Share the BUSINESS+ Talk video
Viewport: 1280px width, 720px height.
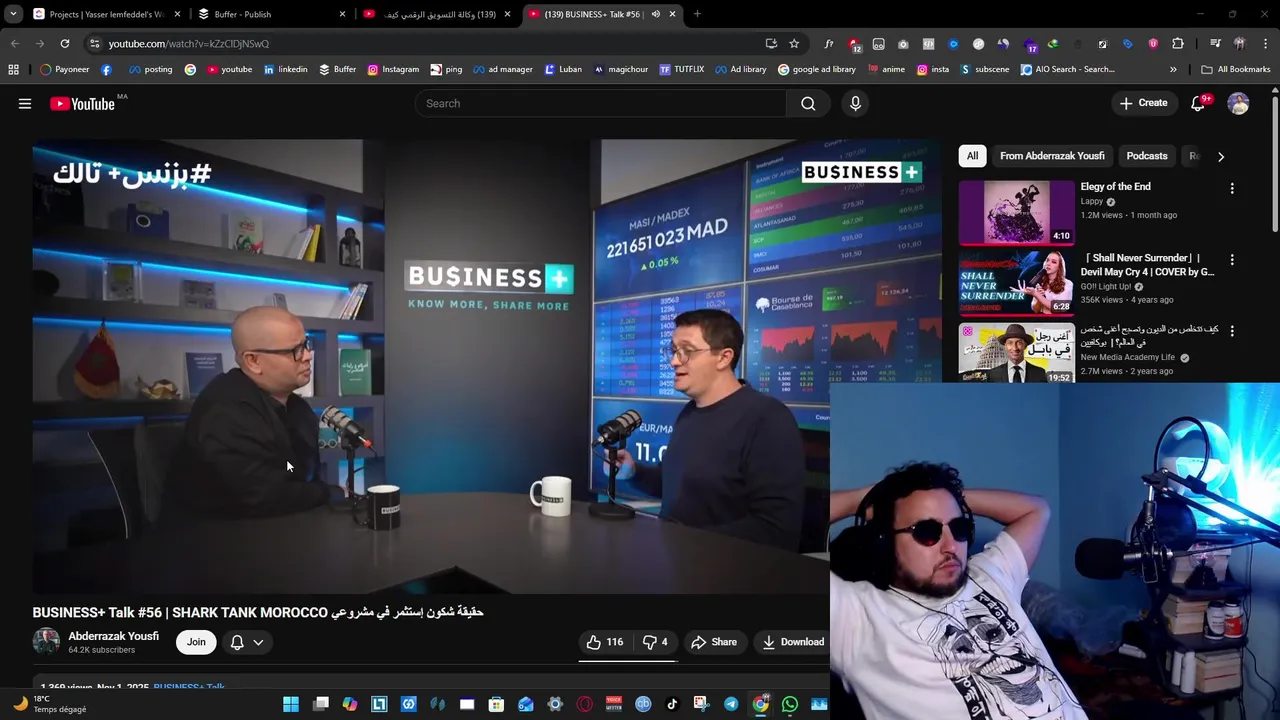pyautogui.click(x=714, y=642)
